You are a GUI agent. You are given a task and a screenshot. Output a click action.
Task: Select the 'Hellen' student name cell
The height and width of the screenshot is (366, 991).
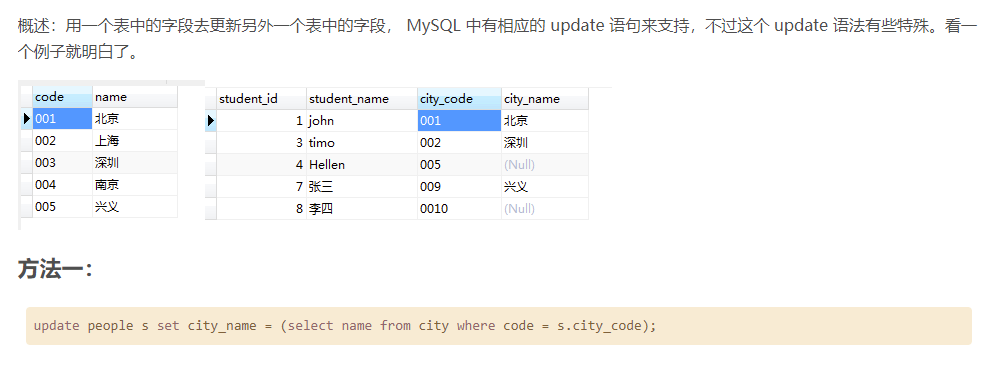click(x=362, y=165)
